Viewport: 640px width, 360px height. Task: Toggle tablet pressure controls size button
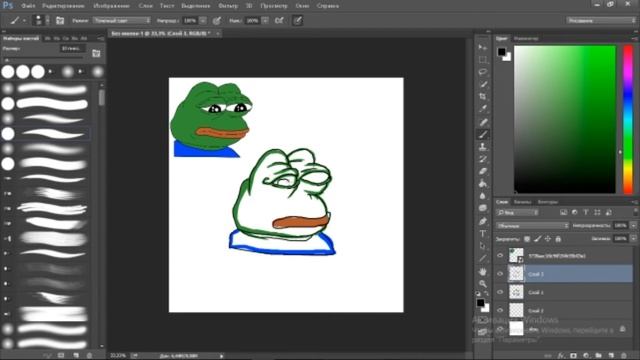point(298,20)
